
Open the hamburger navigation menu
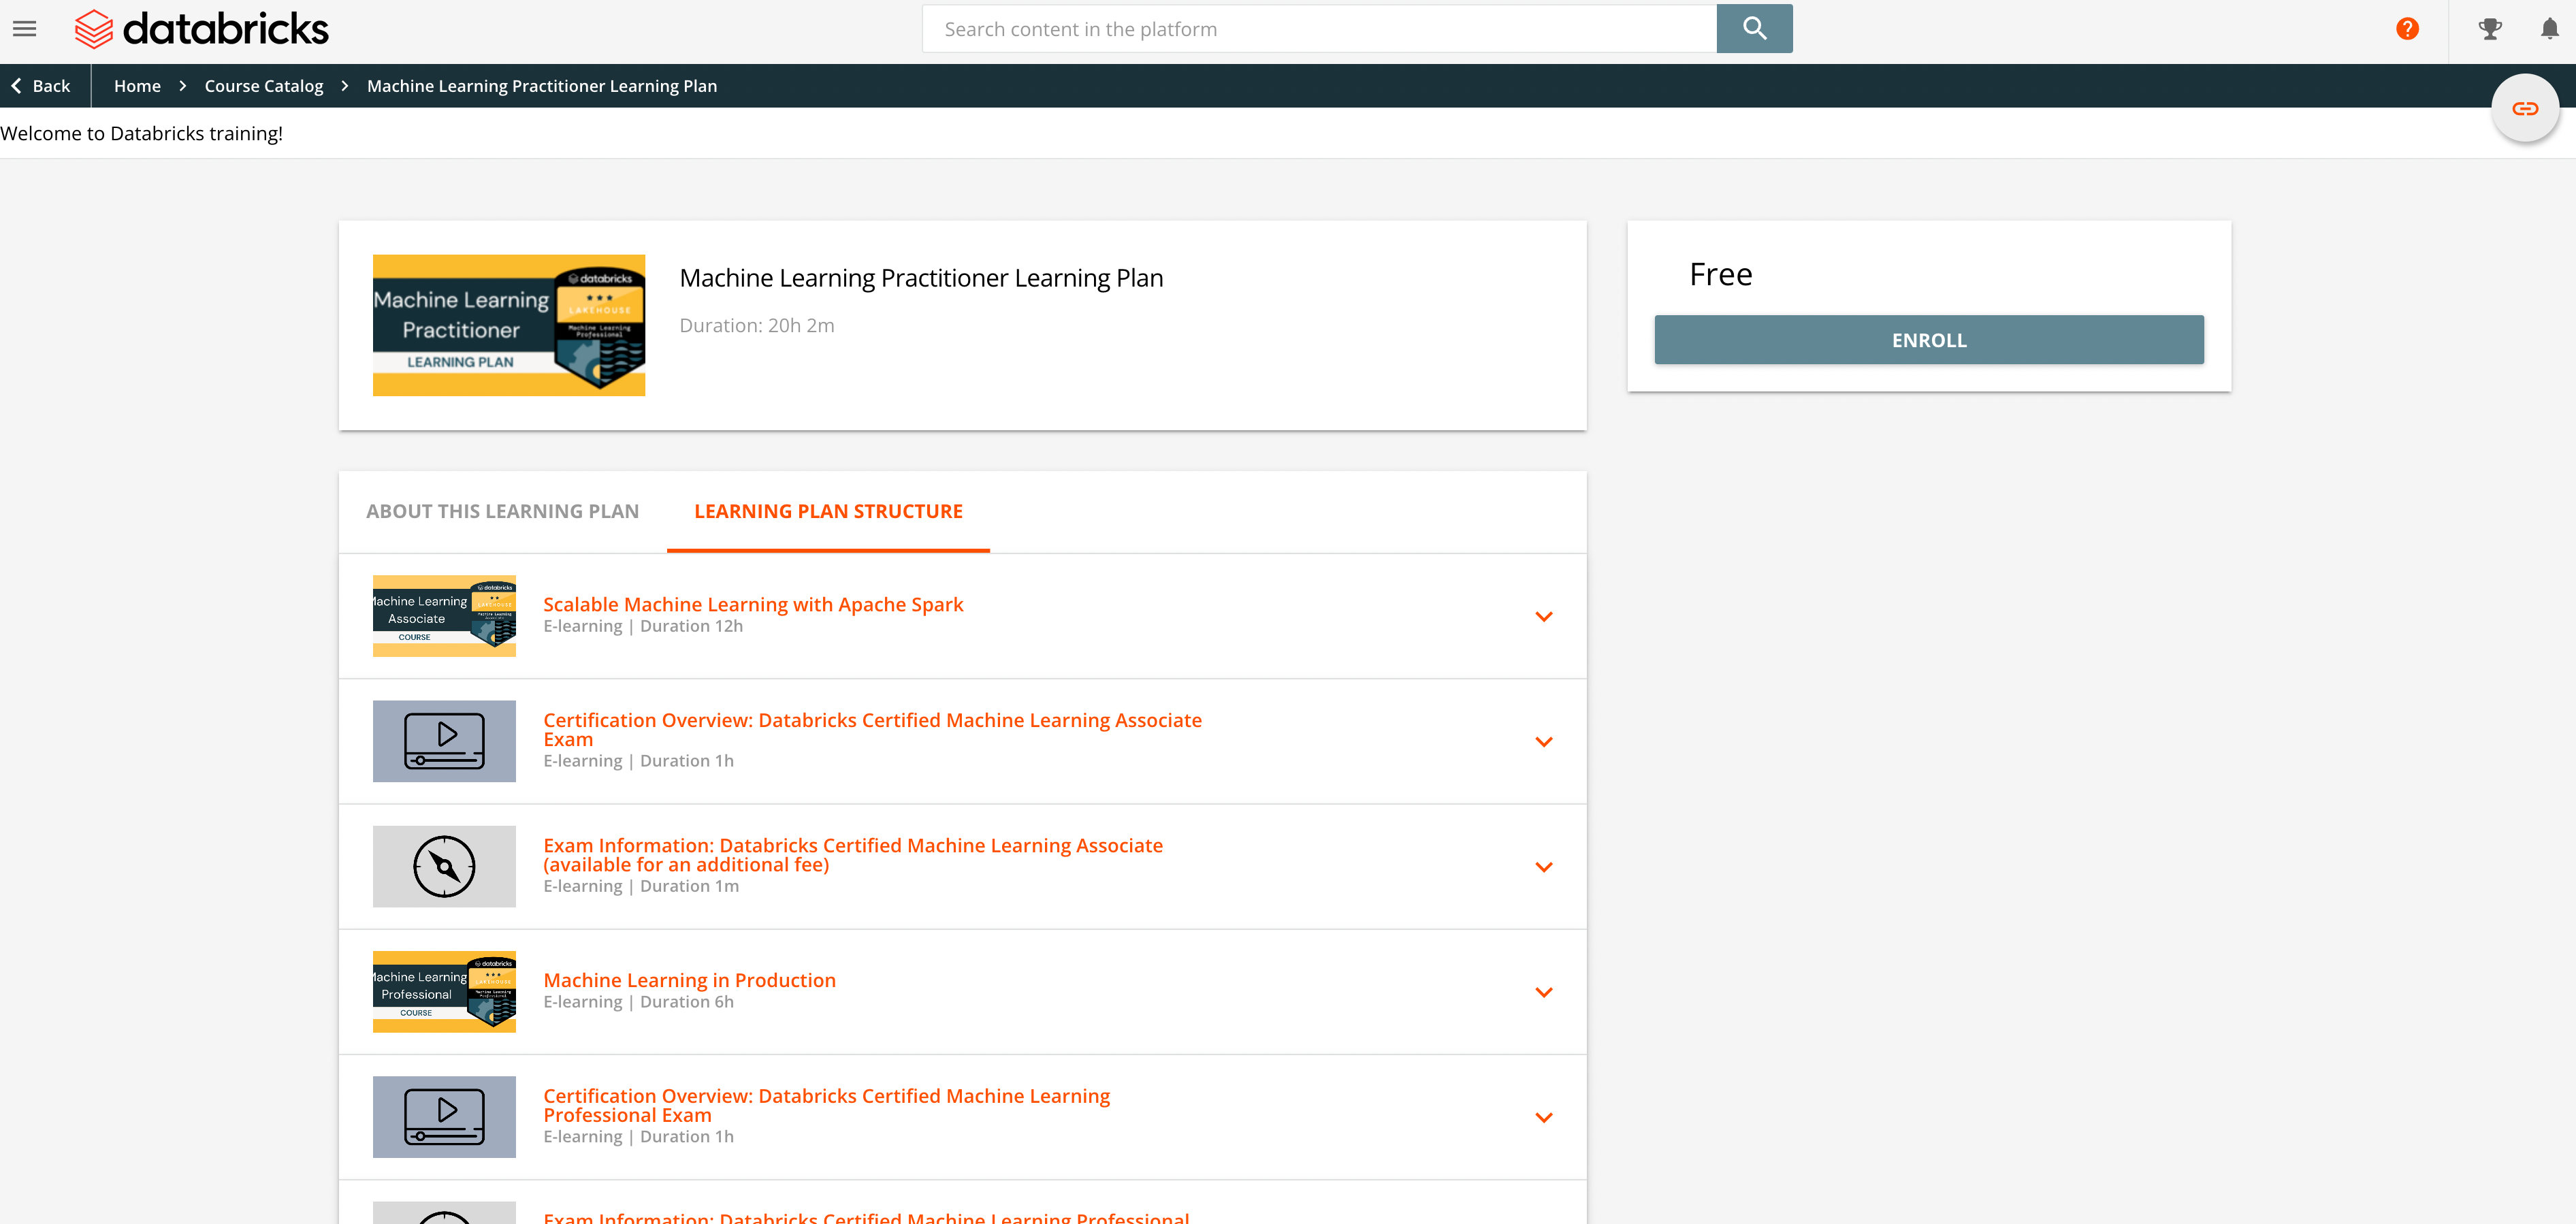point(23,28)
